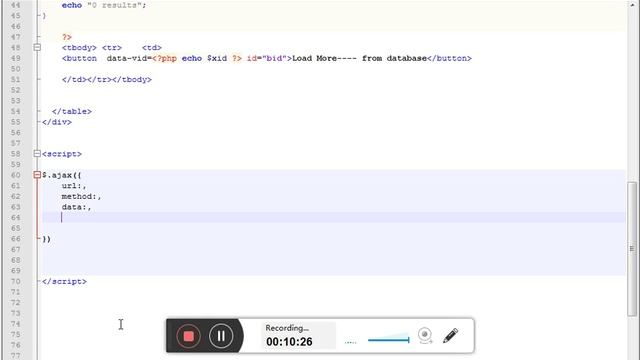Viewport: 640px width, 360px height.
Task: Click line number 49 in the gutter
Action: 16,58
